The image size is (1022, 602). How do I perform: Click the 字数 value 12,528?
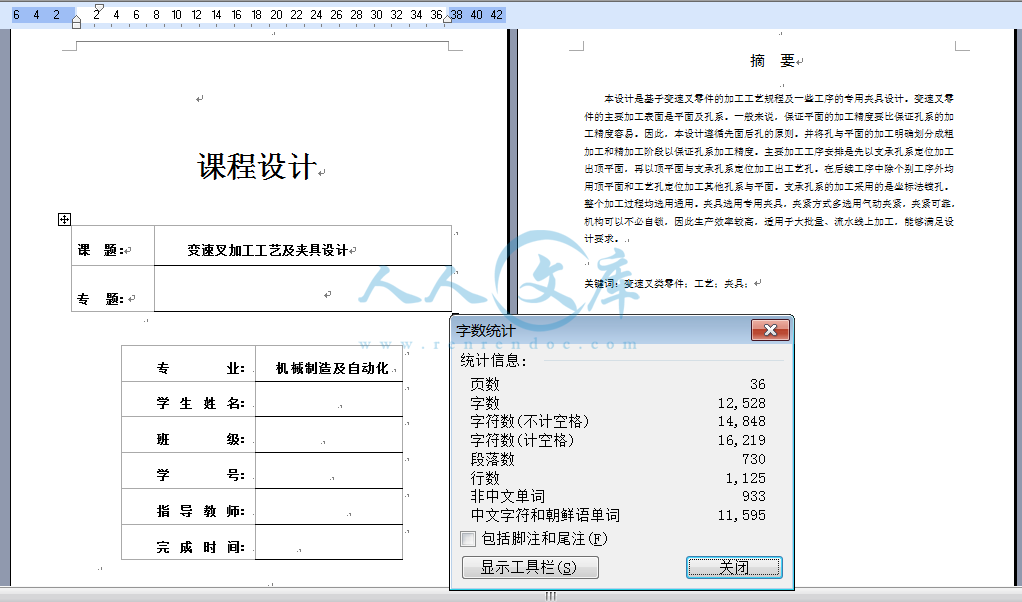tap(742, 403)
